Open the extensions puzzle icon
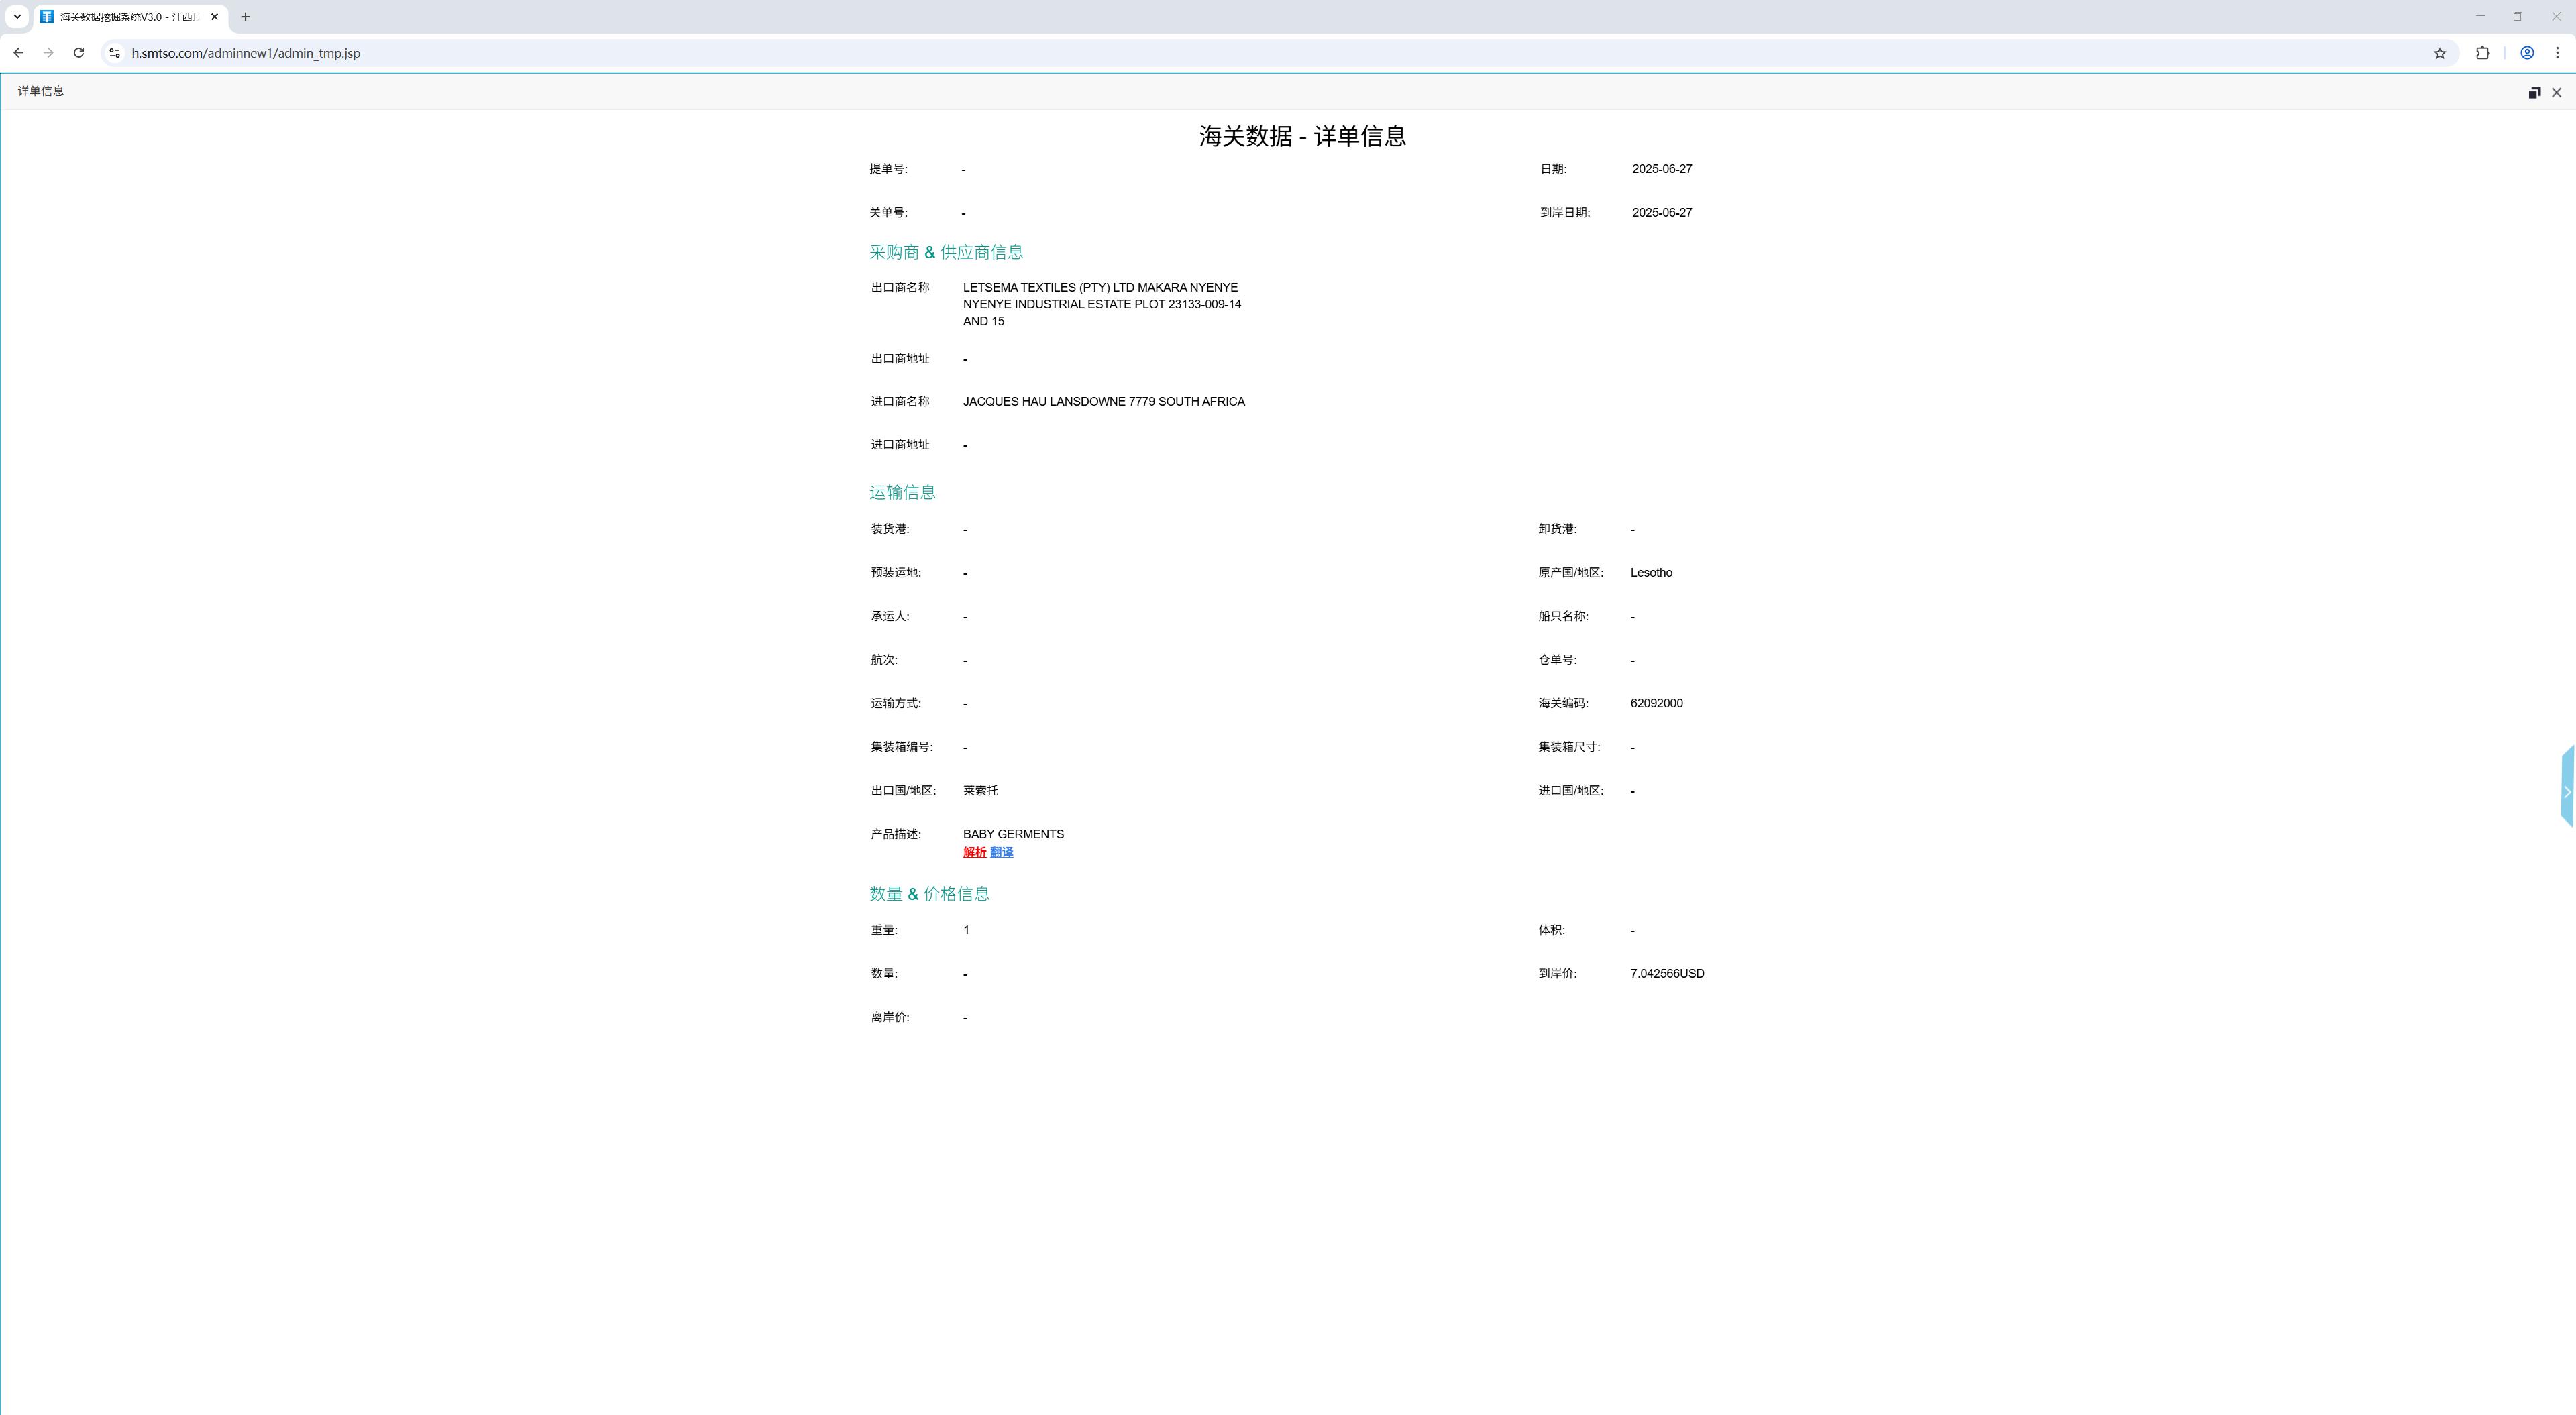Screen dimensions: 2576x1415 click(x=2483, y=53)
